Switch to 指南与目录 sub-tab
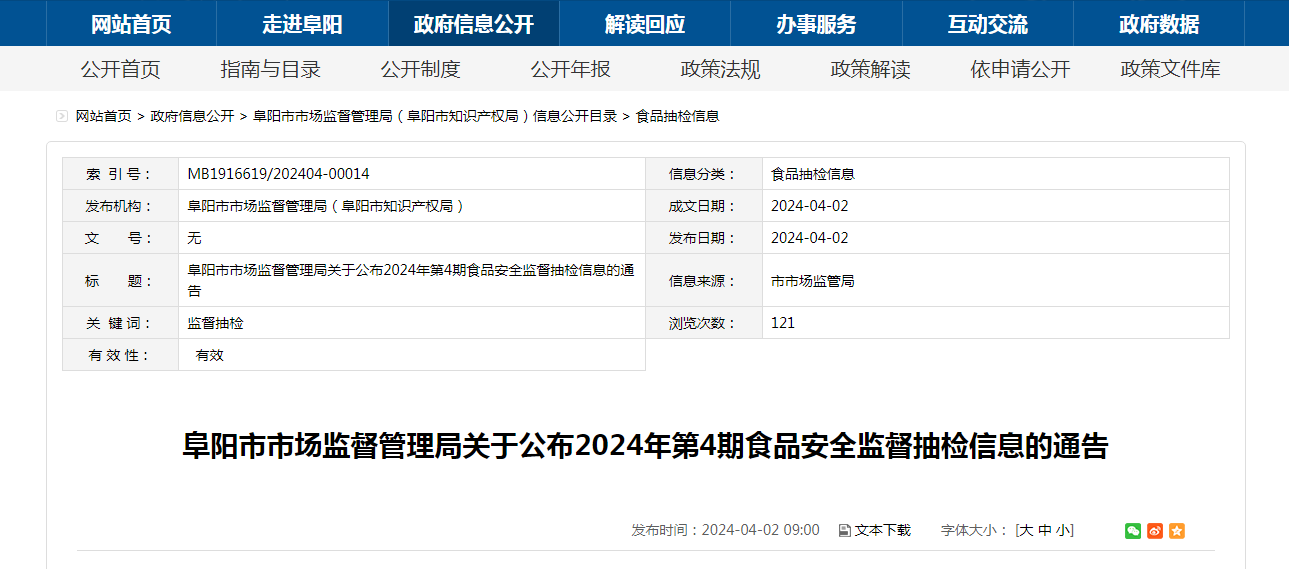 271,70
